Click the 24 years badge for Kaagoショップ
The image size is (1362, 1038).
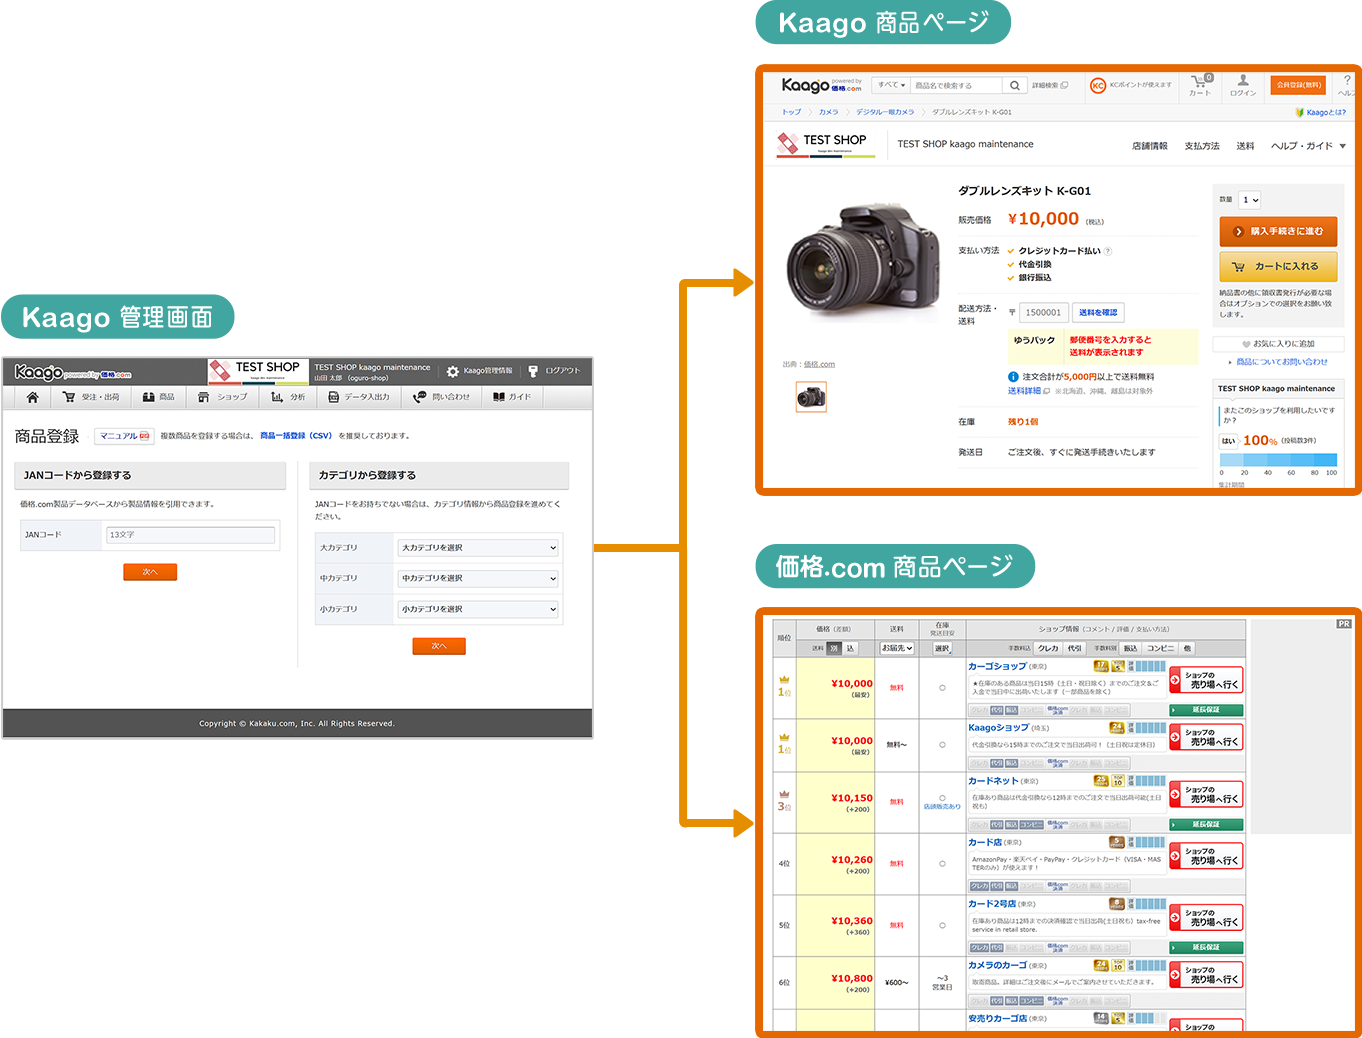pos(1117,728)
